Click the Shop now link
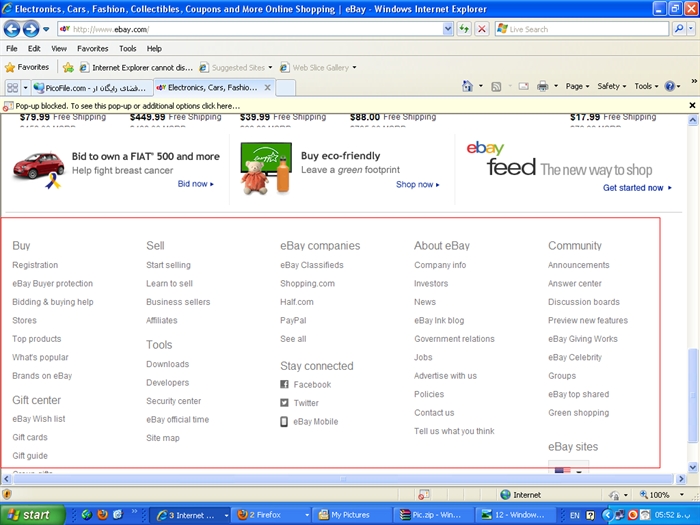The height and width of the screenshot is (525, 700). tap(417, 185)
